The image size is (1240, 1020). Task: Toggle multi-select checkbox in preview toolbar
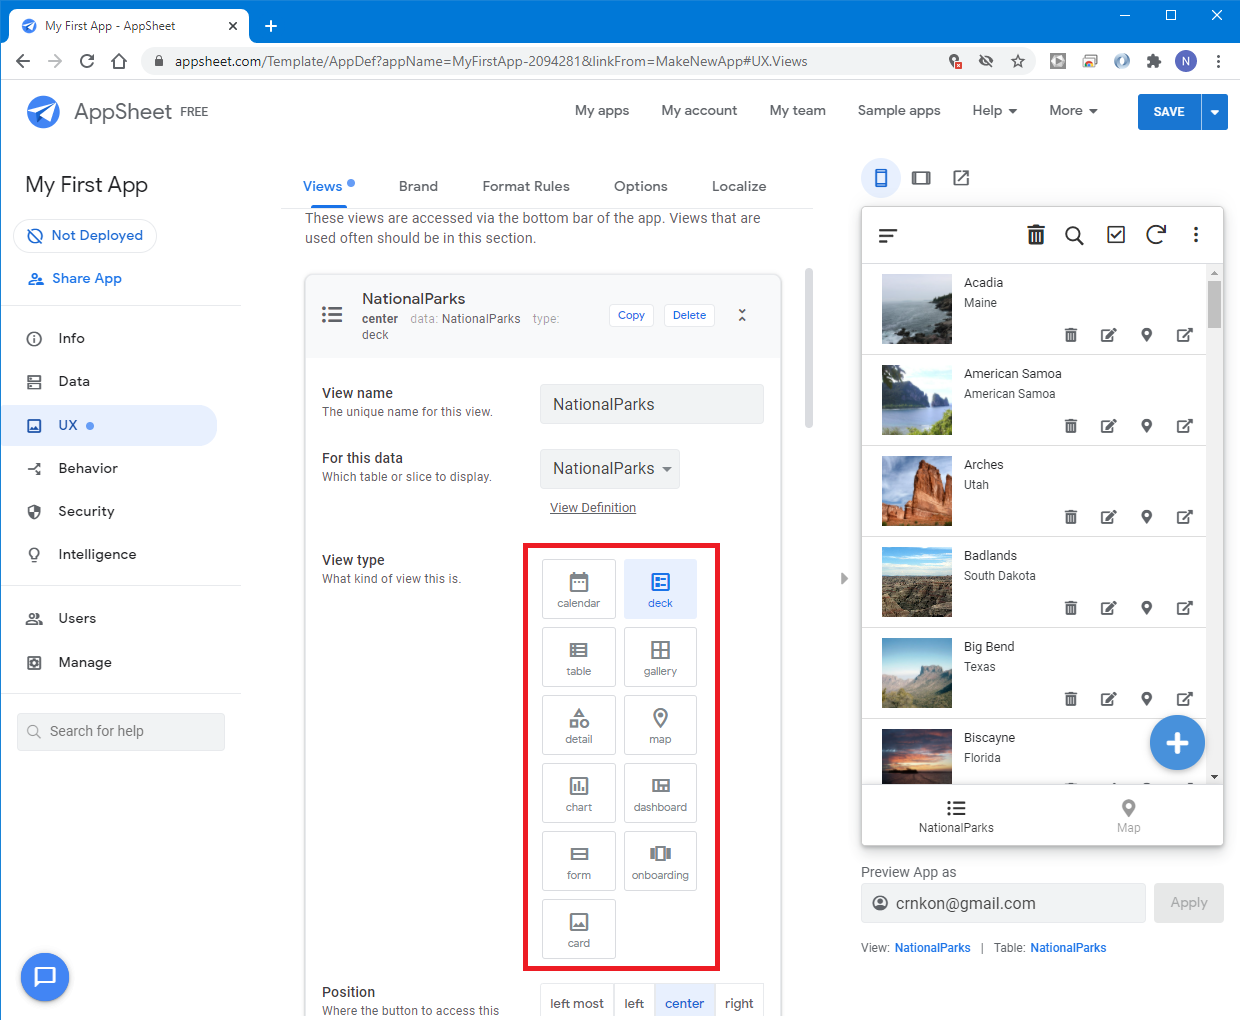coord(1116,235)
